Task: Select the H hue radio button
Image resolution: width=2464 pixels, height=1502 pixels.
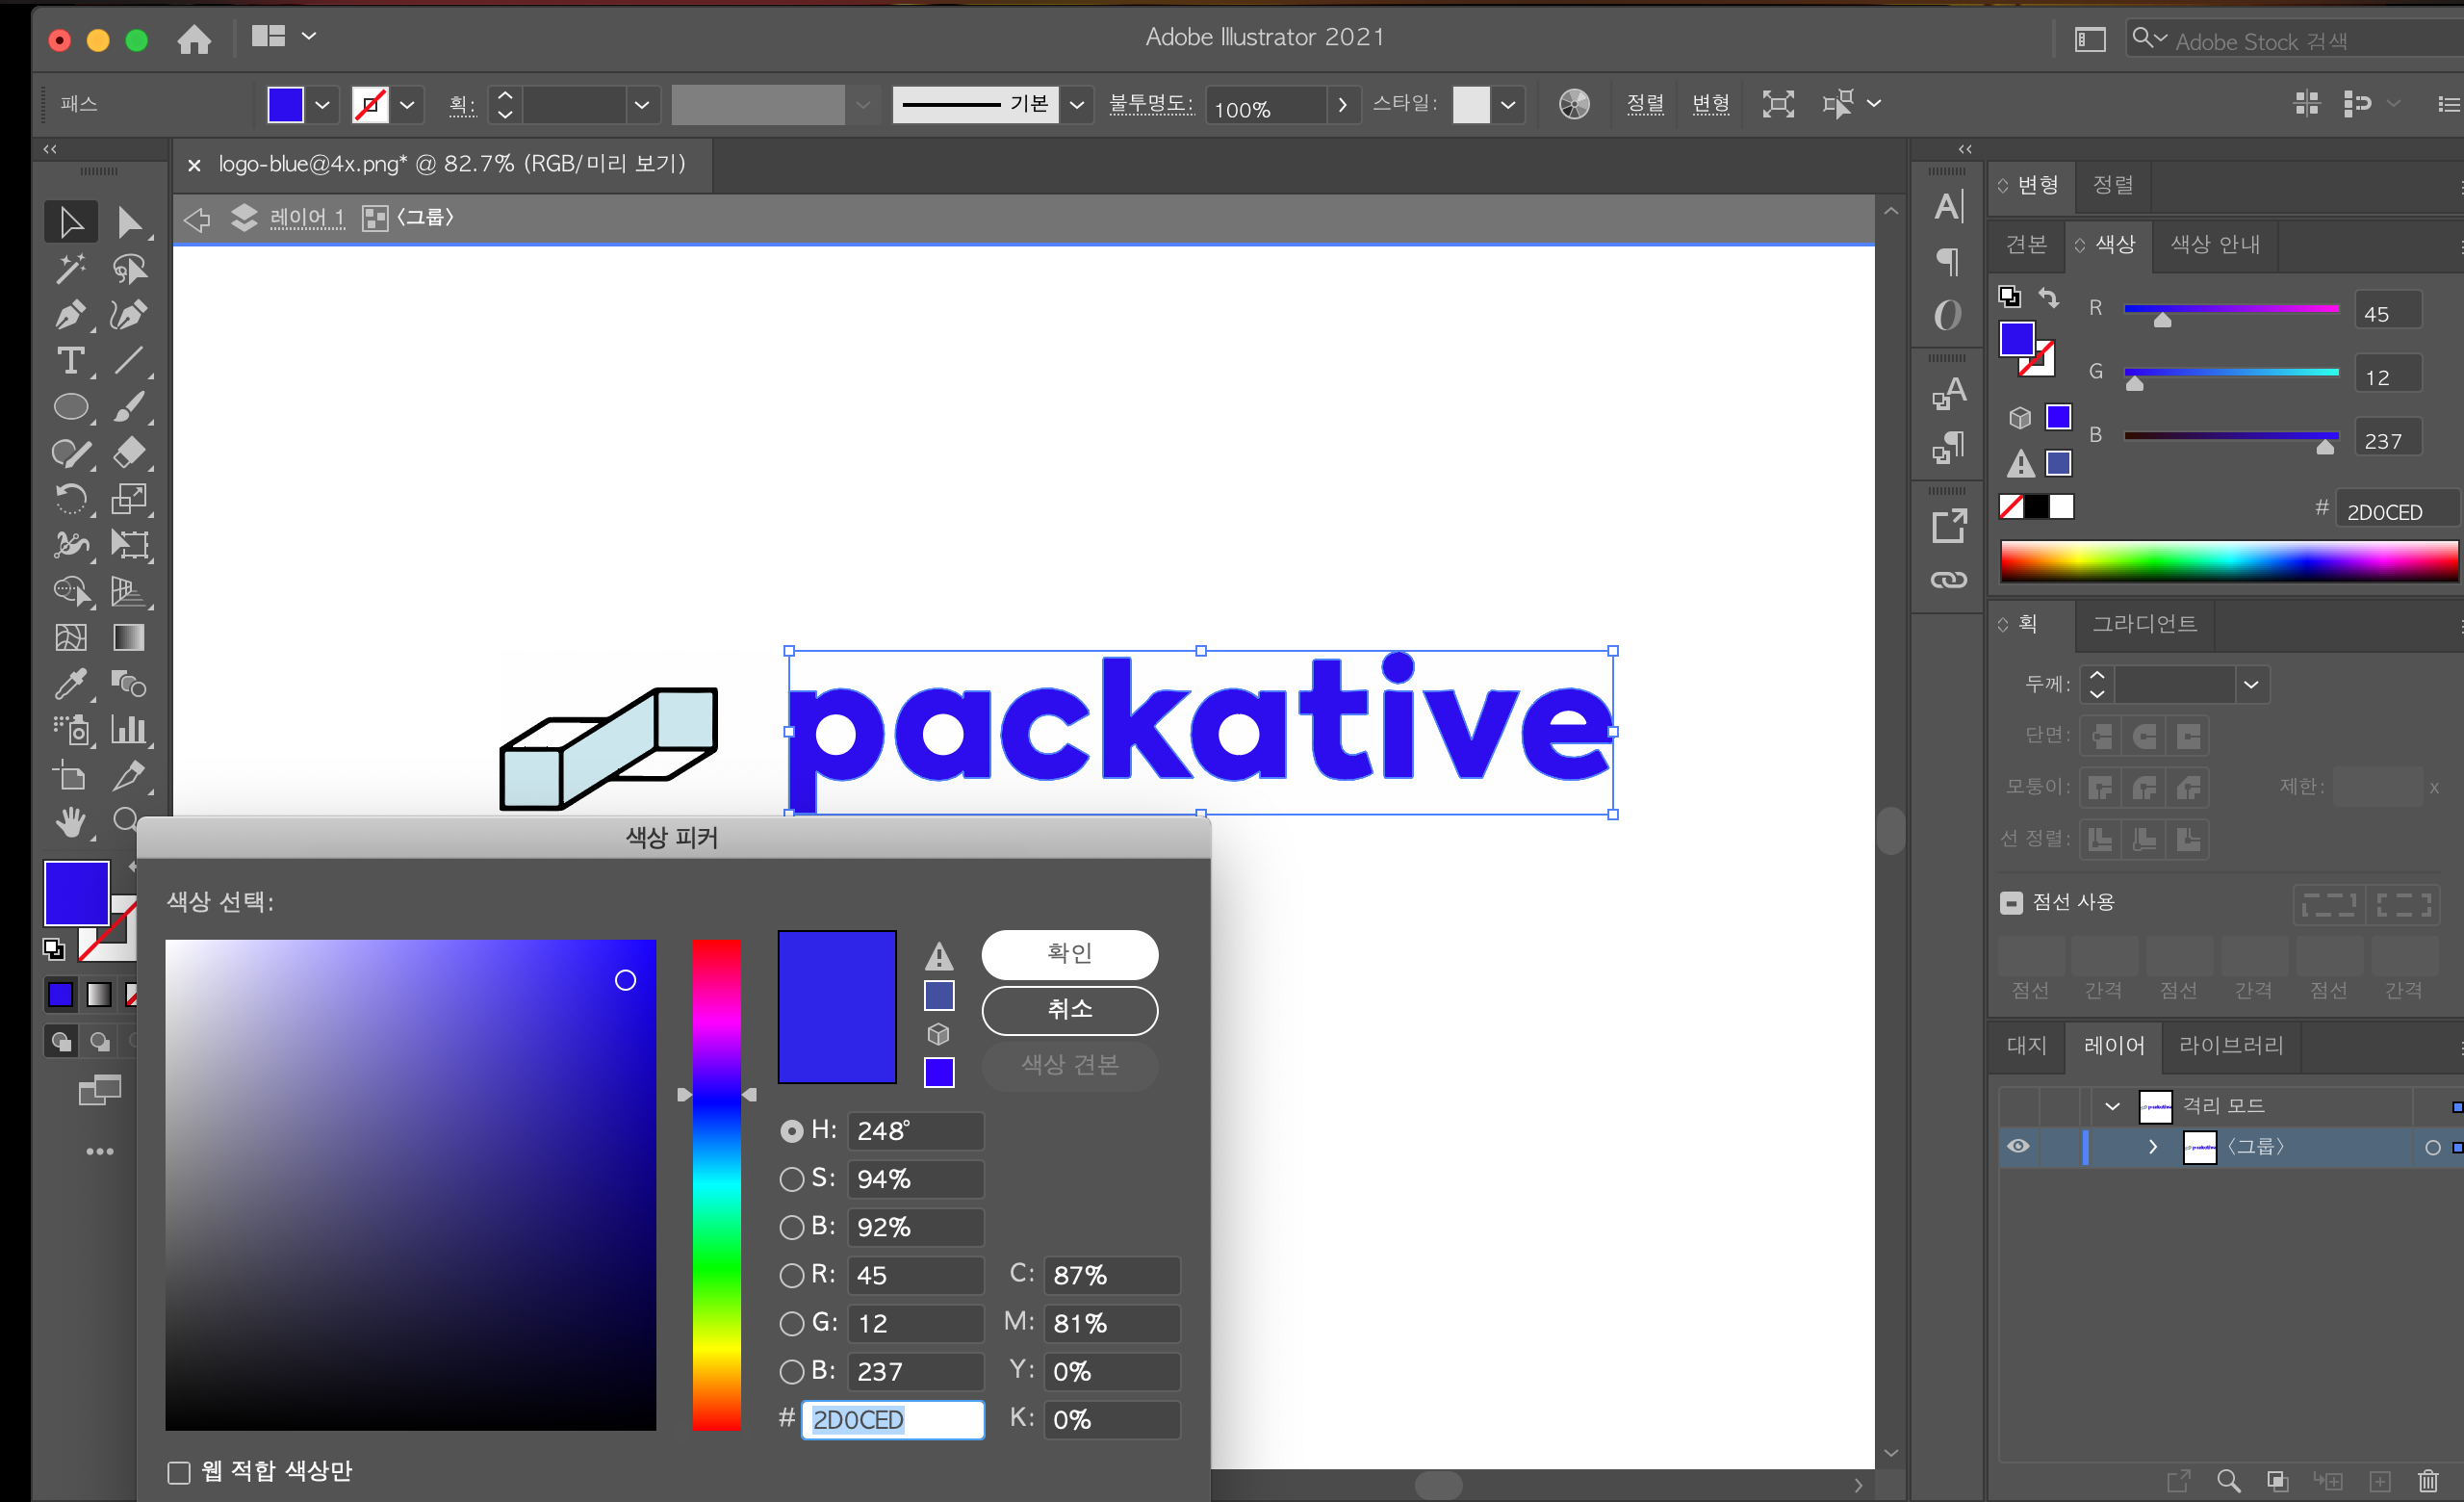Action: pyautogui.click(x=791, y=1131)
